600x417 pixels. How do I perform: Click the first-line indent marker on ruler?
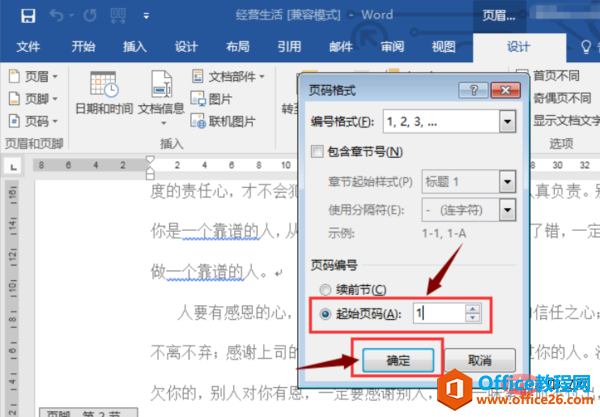pos(150,159)
